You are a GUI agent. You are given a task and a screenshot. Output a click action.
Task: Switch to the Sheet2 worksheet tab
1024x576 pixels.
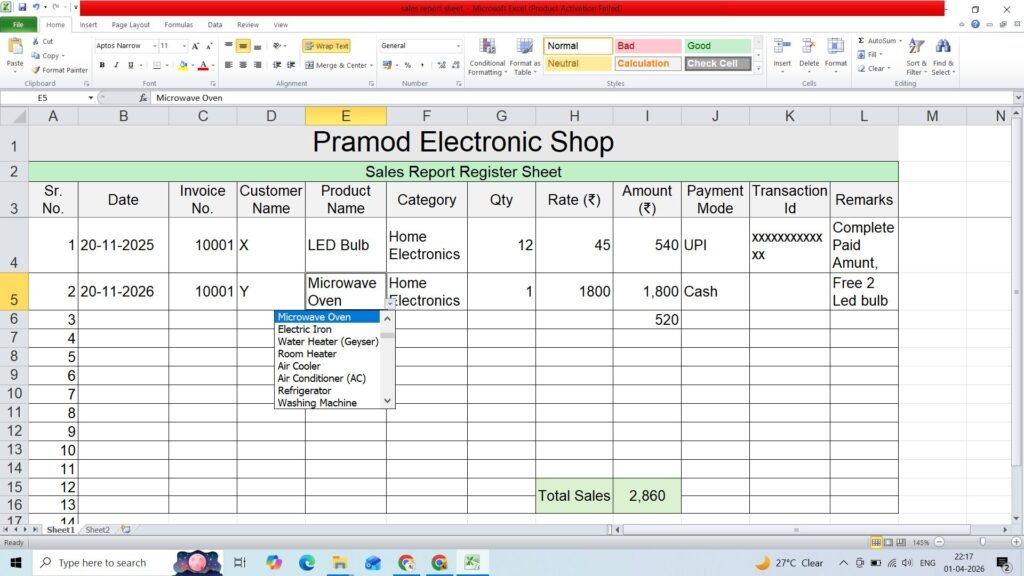point(97,530)
